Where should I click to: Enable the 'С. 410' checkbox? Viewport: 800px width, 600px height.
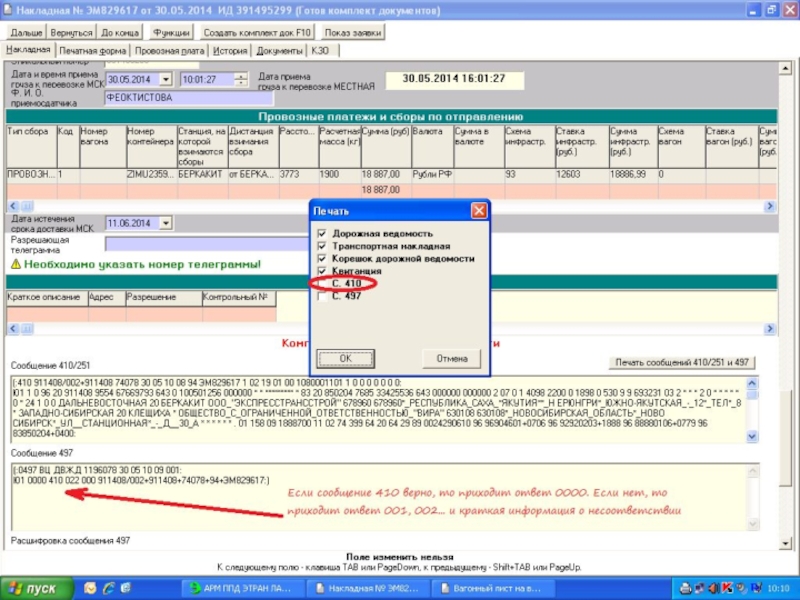[x=322, y=284]
